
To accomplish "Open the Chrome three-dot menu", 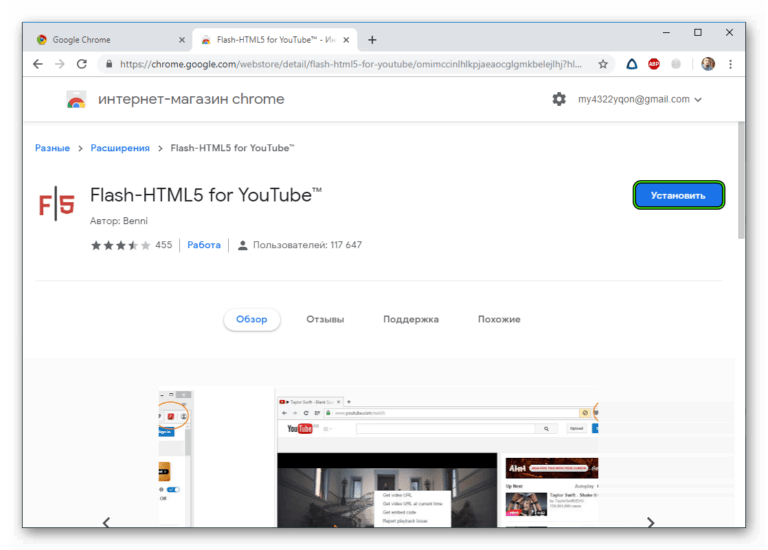I will 730,64.
